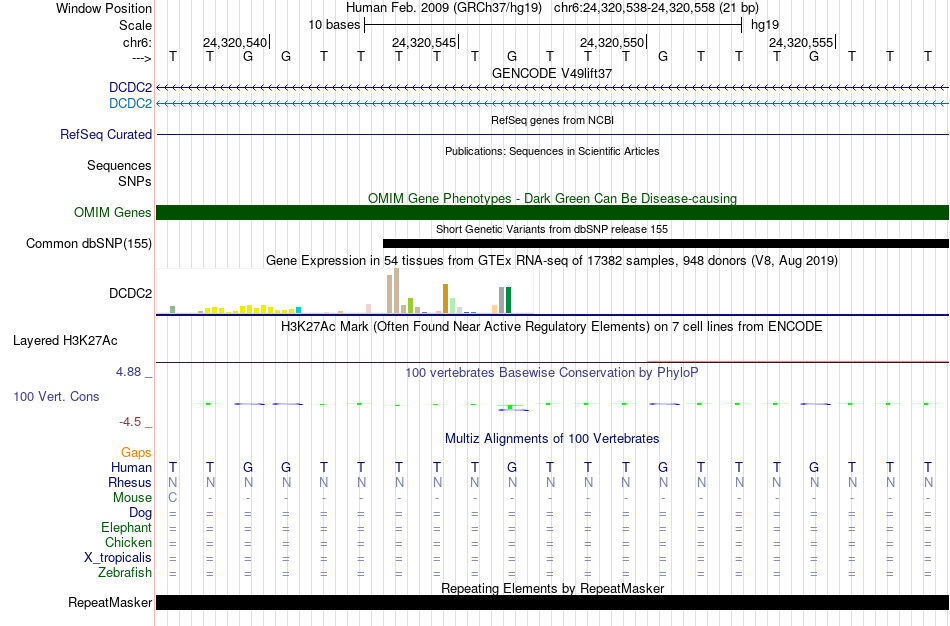
Task: Open the dark blue DCDC2 GENCODE transcript label
Action: (x=130, y=87)
